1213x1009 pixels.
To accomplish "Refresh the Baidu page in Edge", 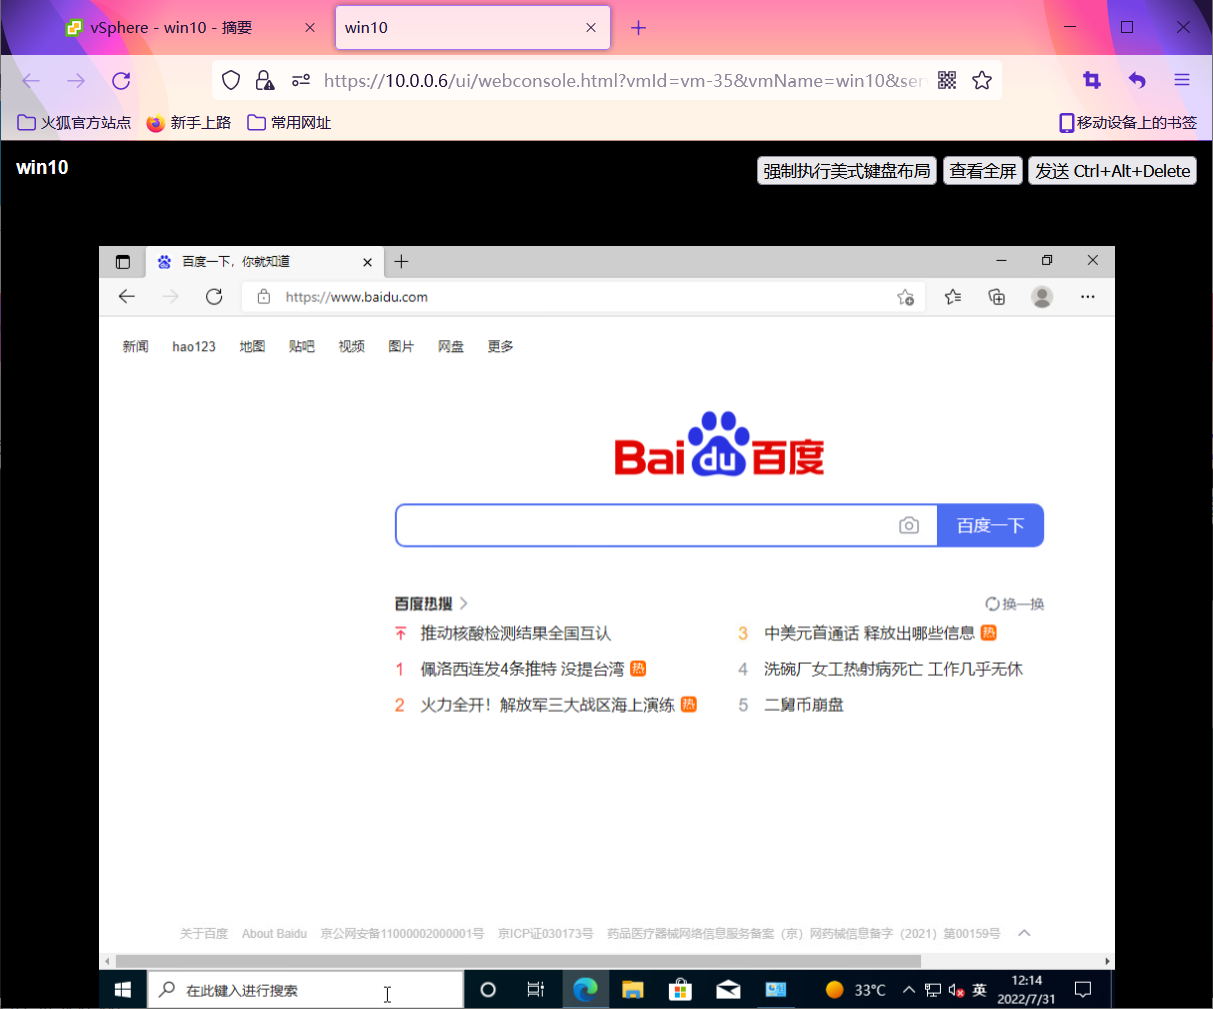I will pyautogui.click(x=214, y=297).
